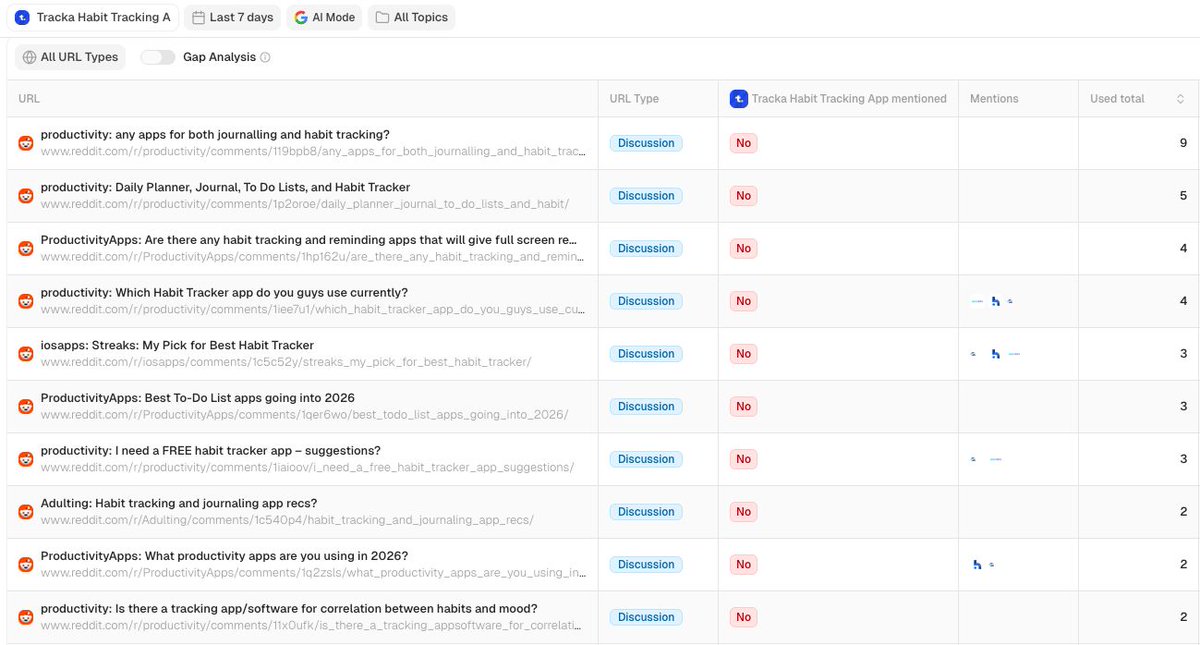Click the Discussion tag on the journalling apps row

coord(646,143)
